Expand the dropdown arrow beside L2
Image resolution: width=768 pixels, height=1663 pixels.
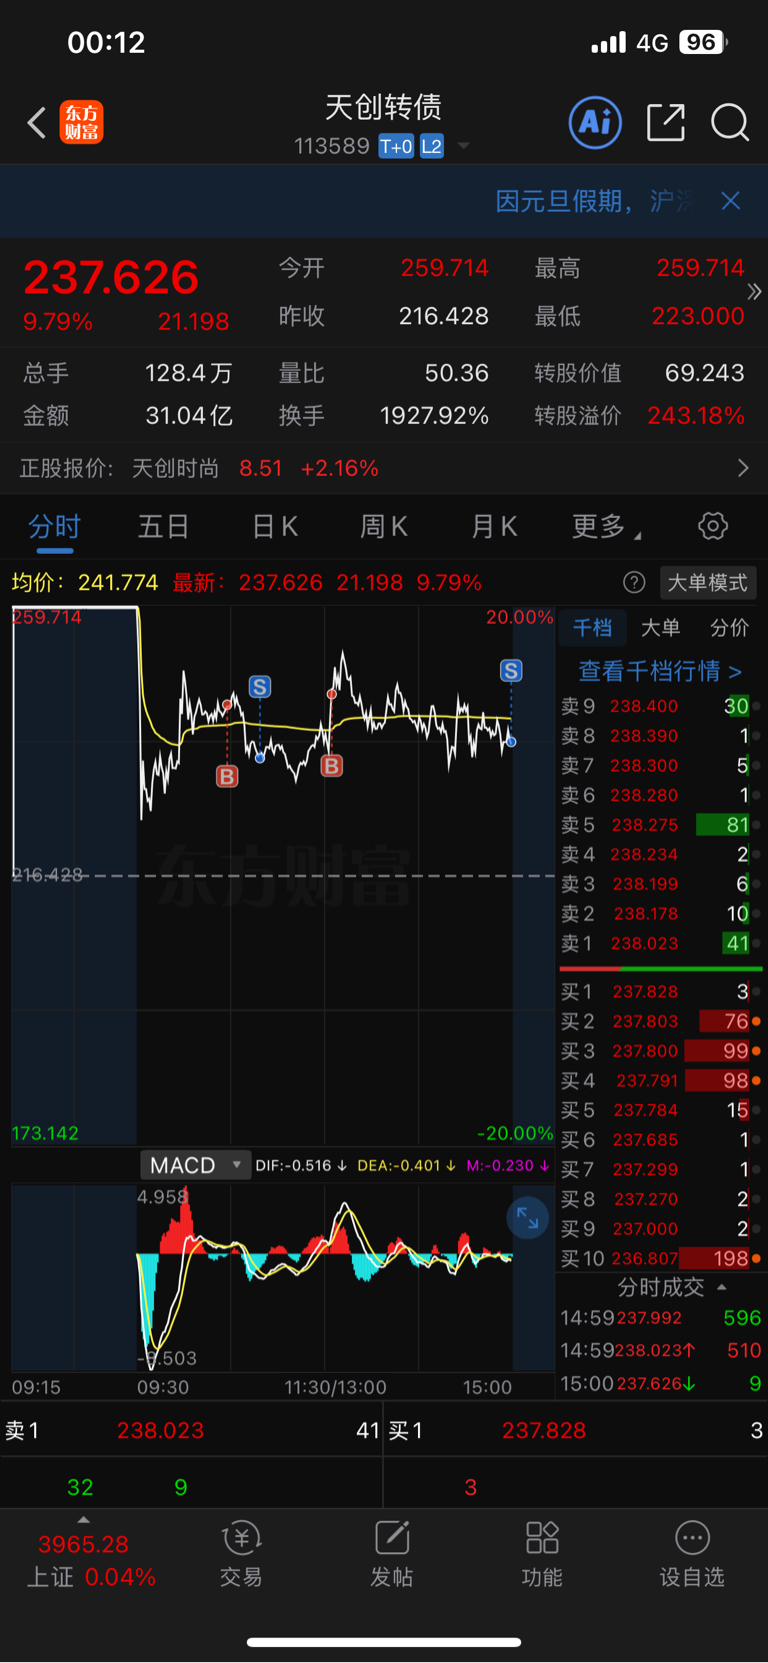[x=463, y=146]
